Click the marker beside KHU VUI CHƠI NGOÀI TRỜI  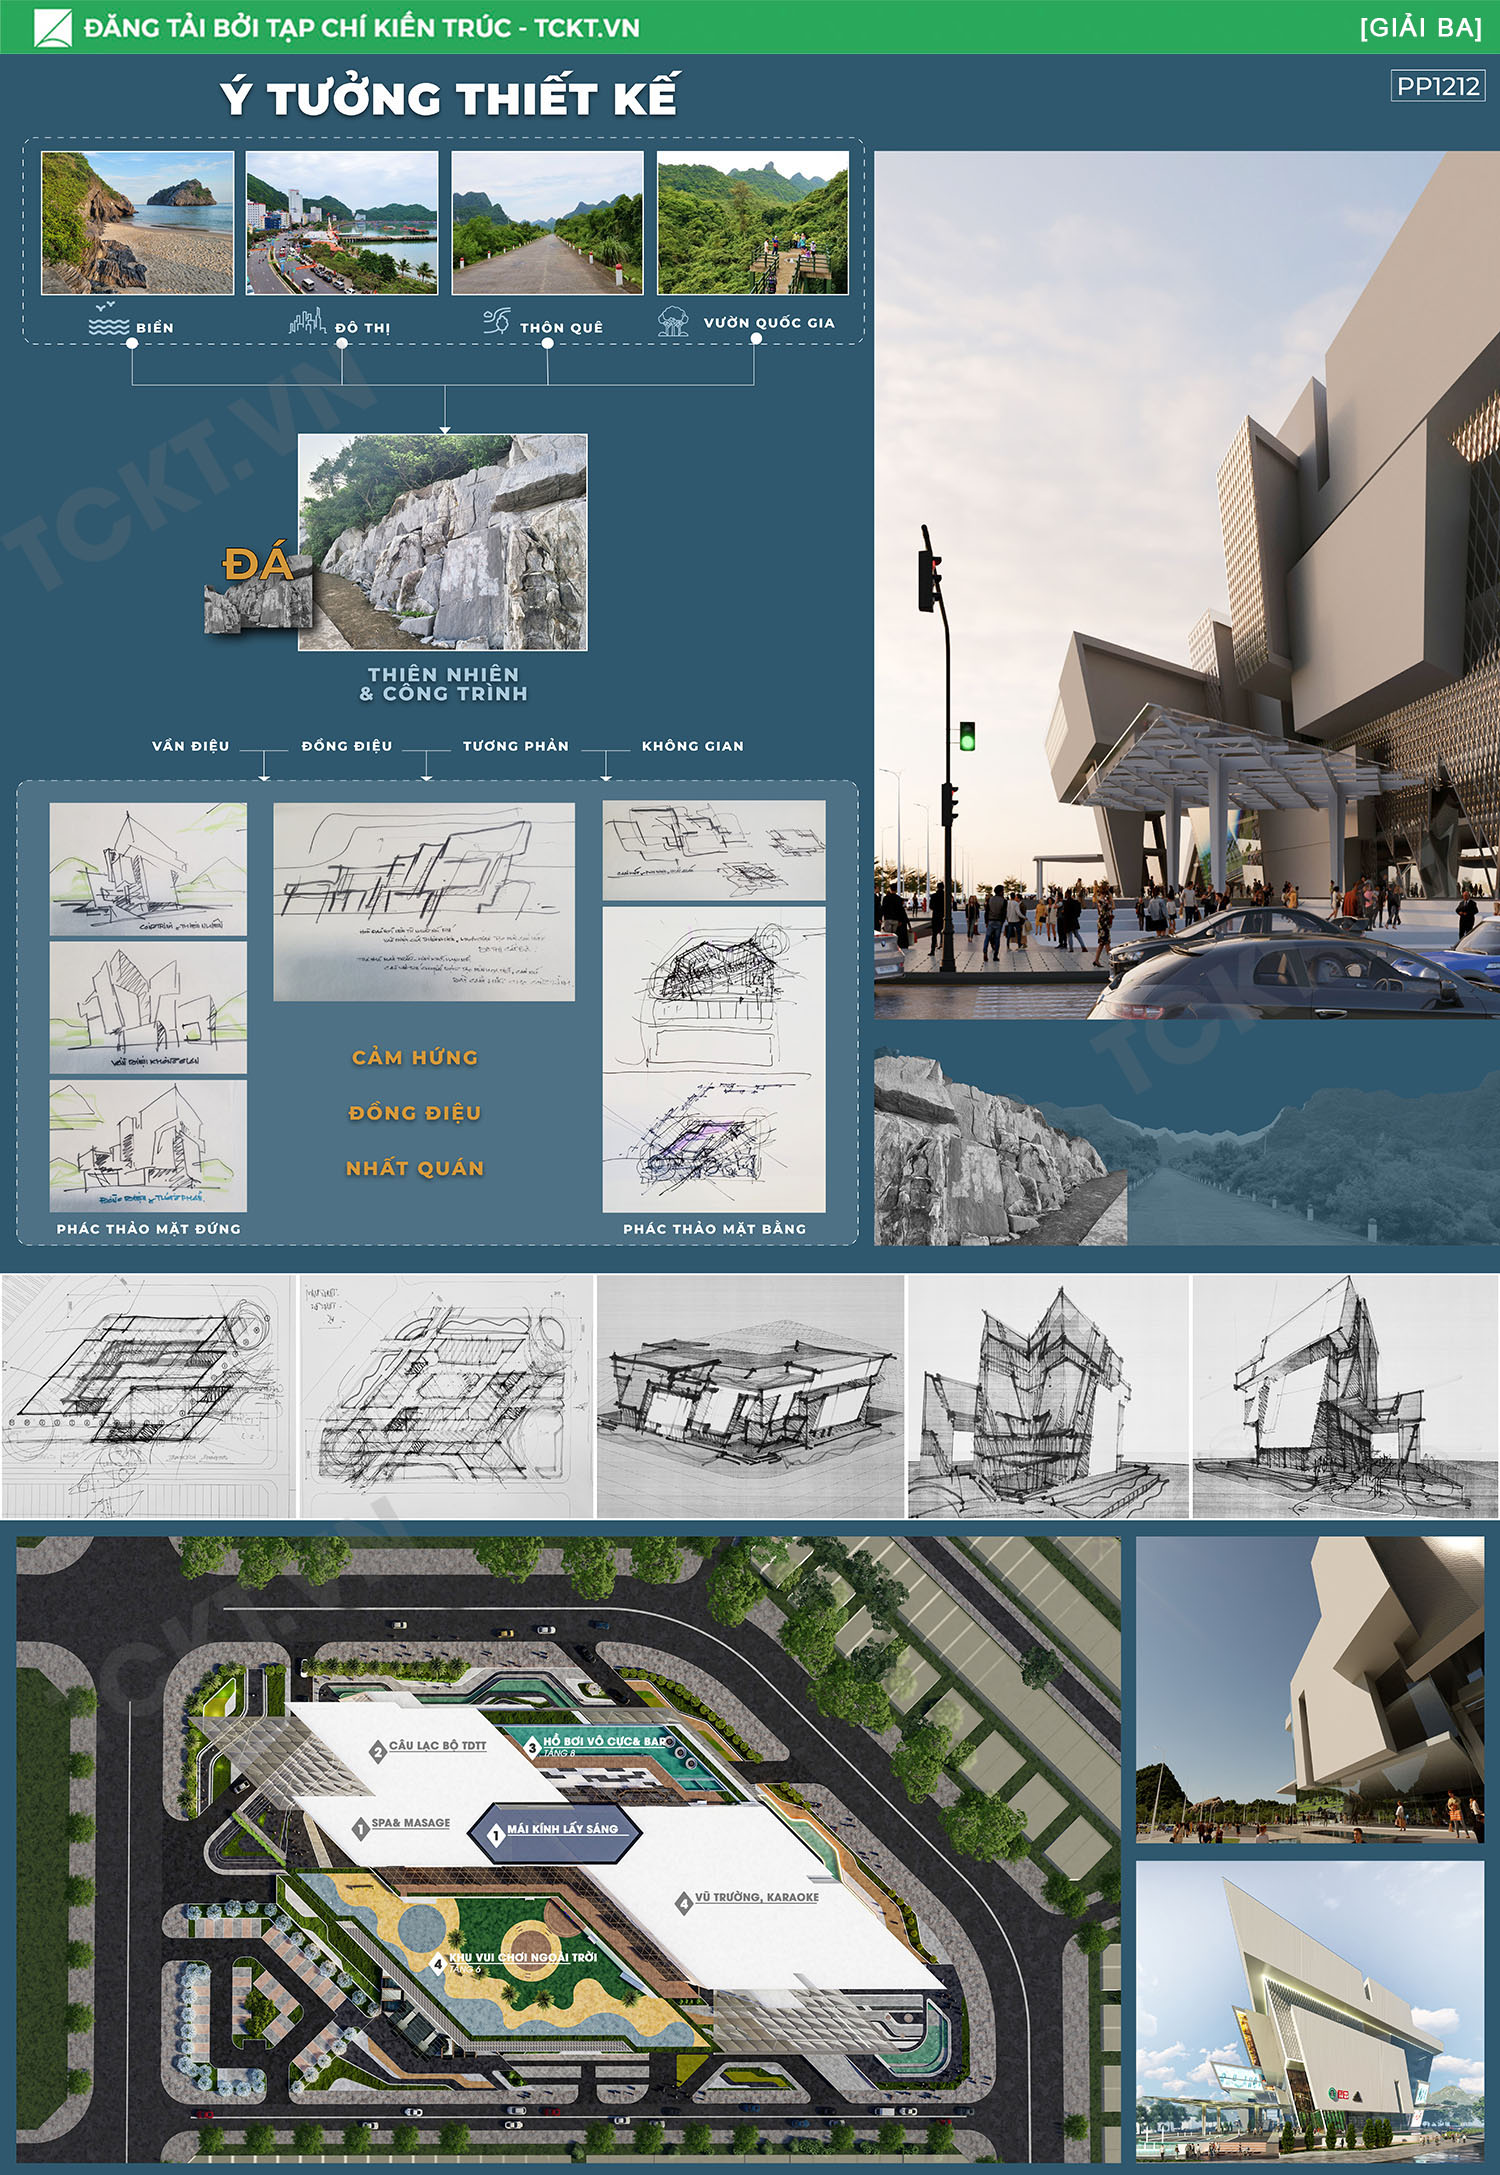[437, 1963]
